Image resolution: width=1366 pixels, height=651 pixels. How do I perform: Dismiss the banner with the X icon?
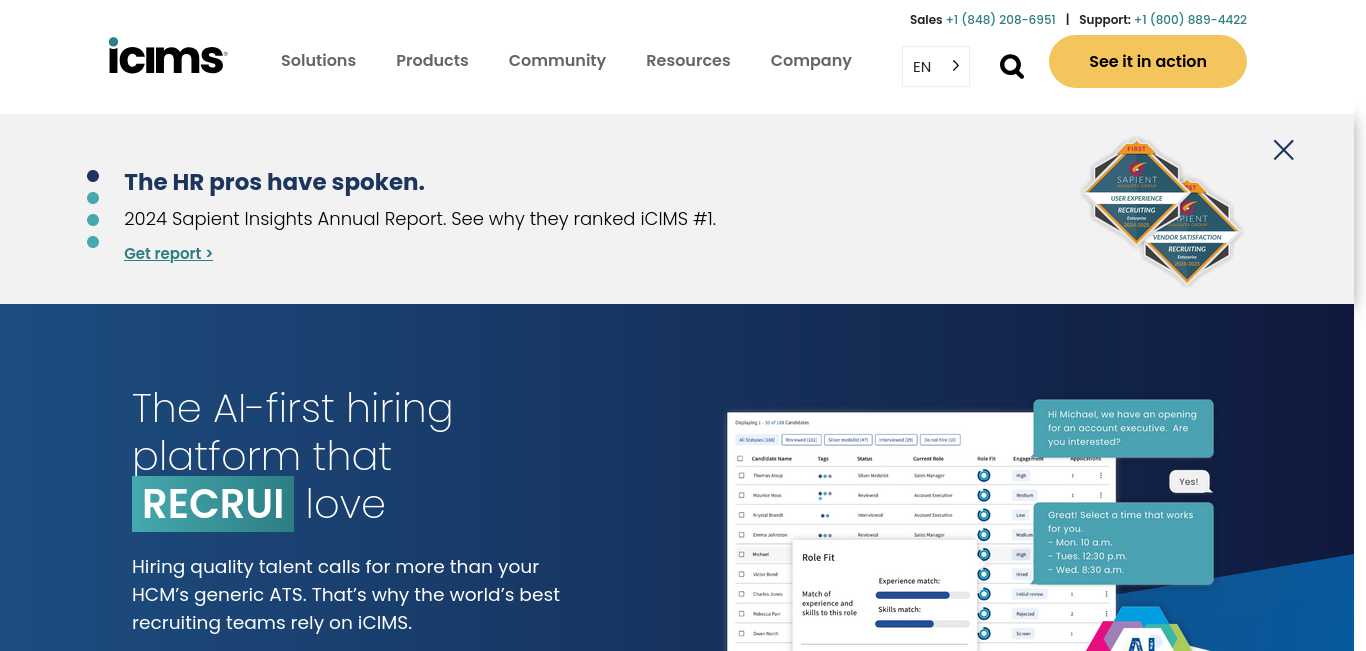click(1284, 150)
